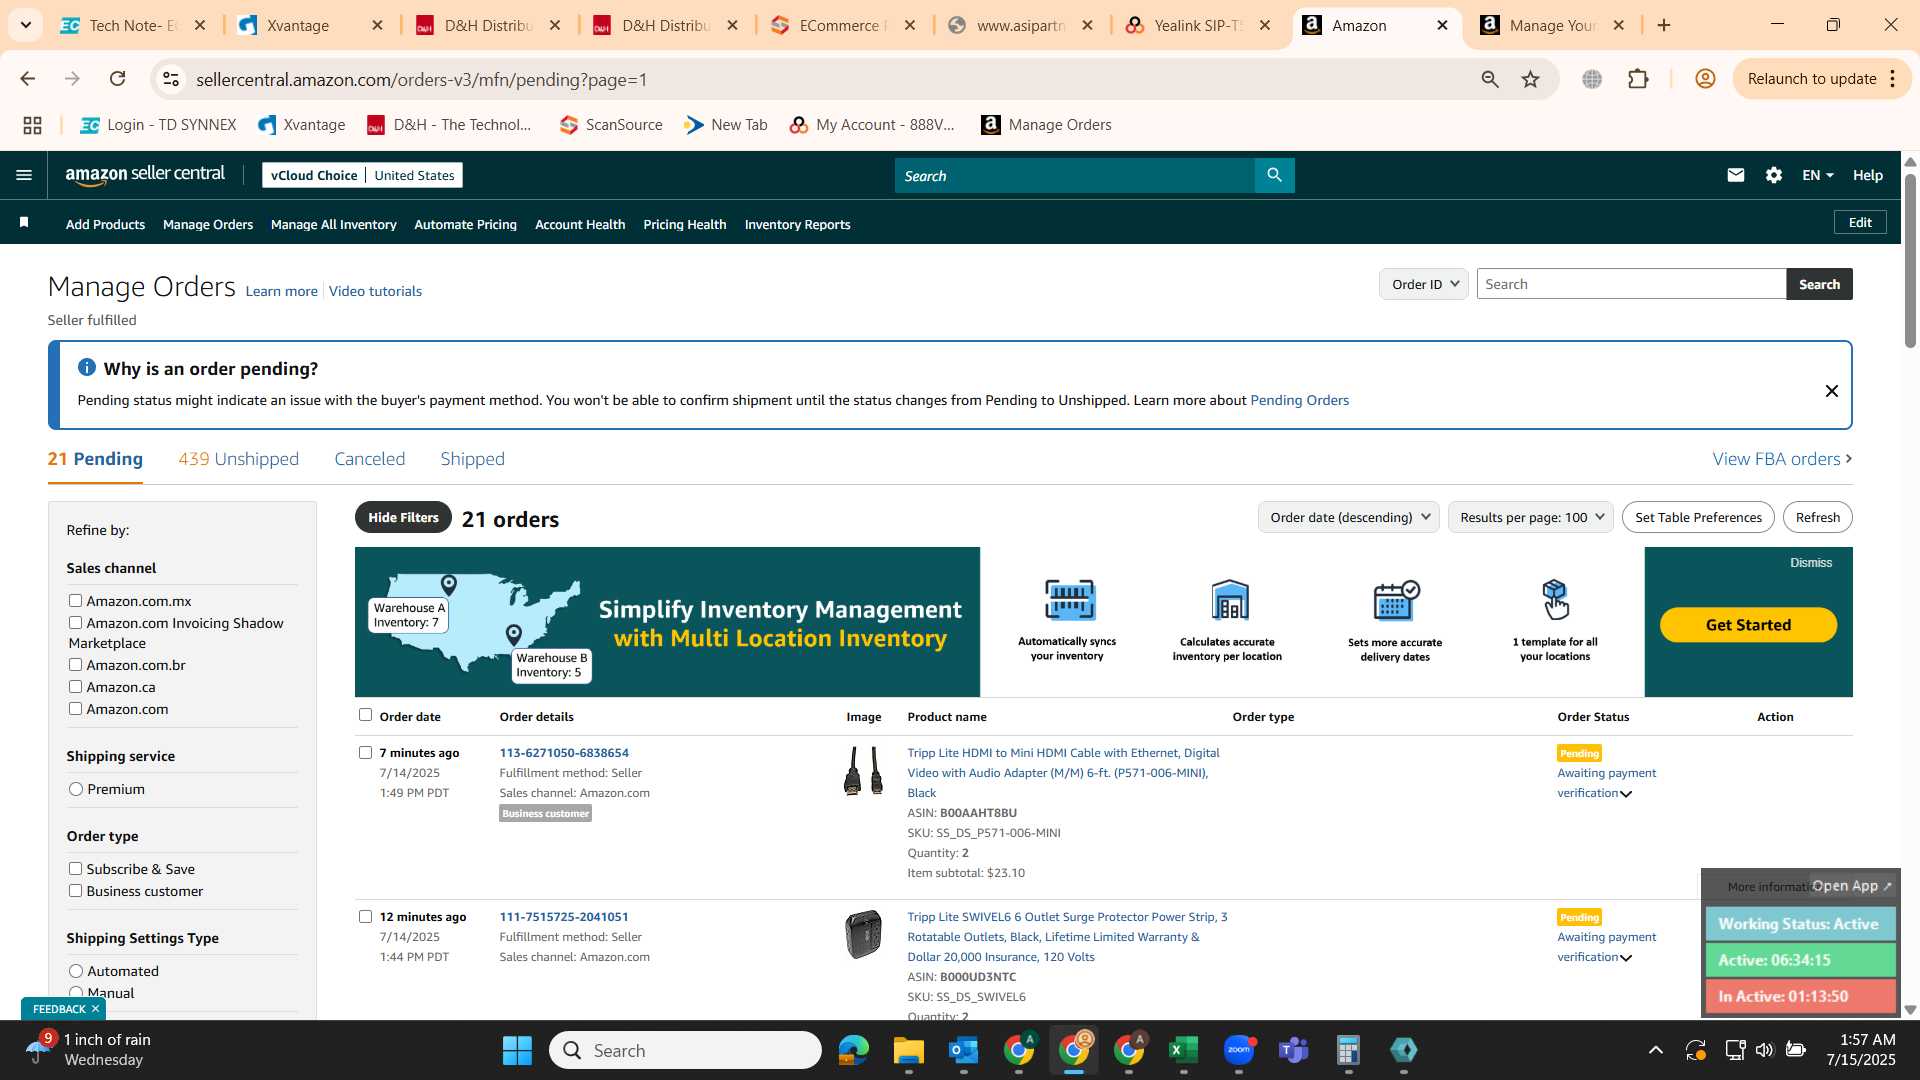Click the Order ID search input field
The height and width of the screenshot is (1080, 1920).
click(1631, 284)
